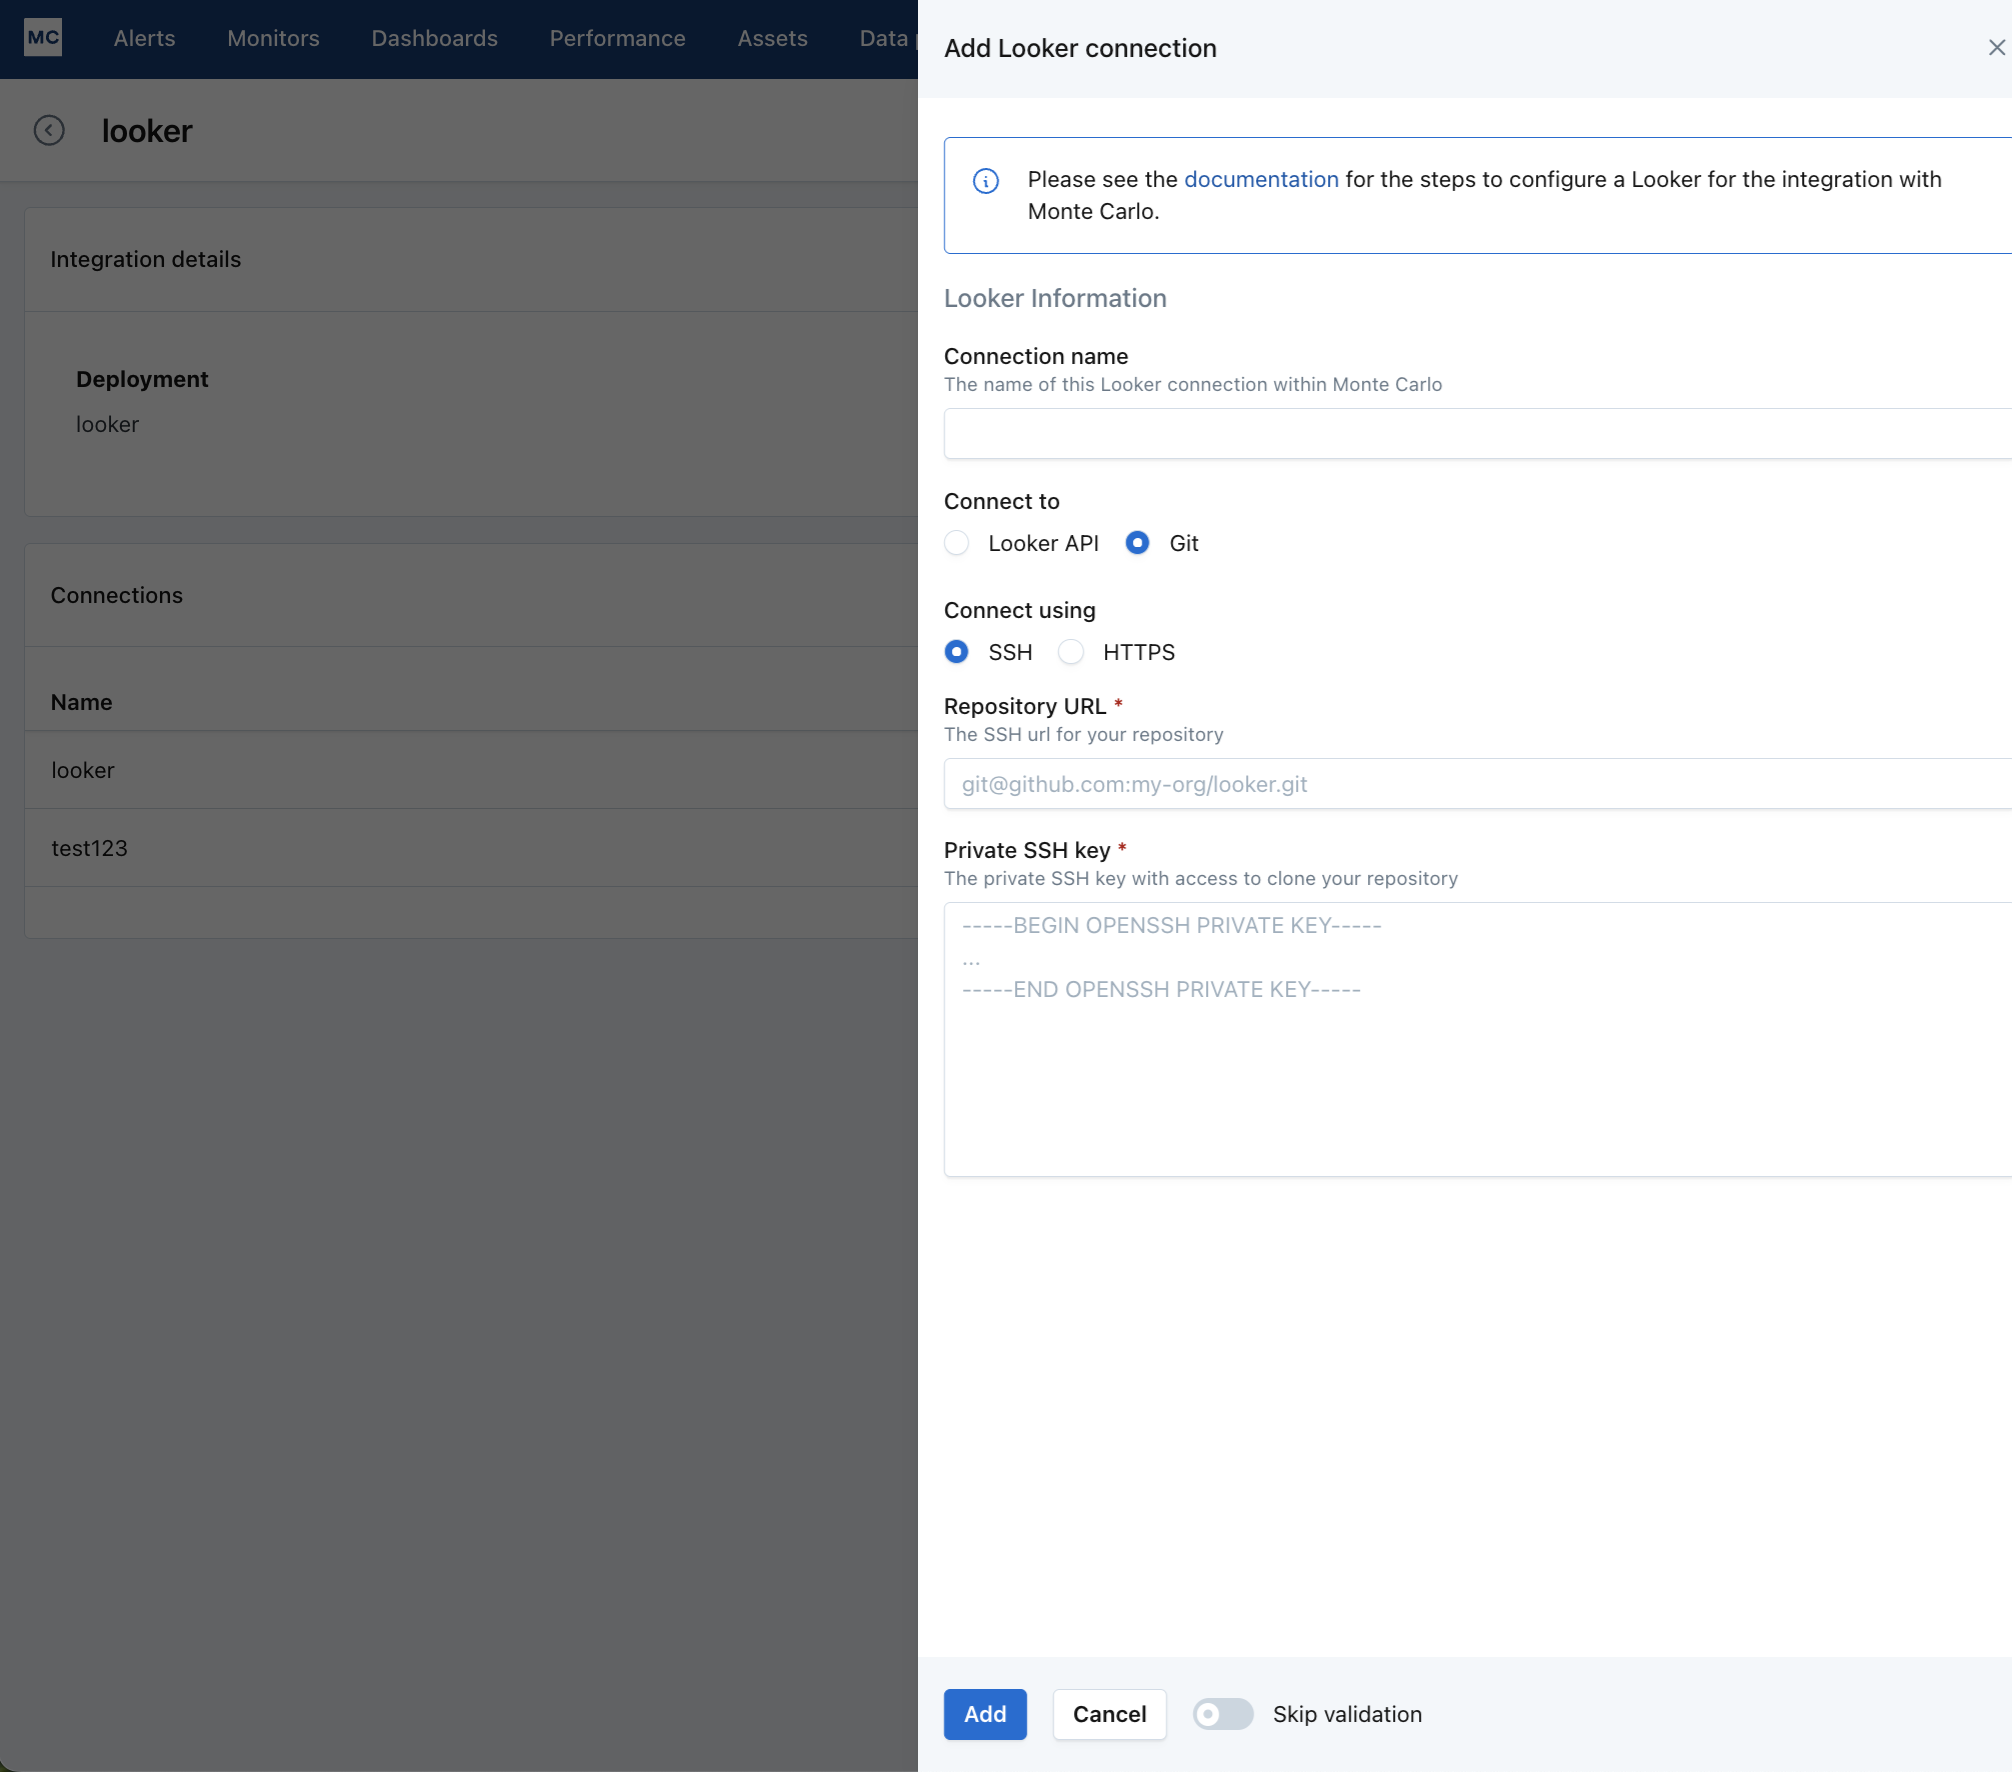Select the Looker API radio button
Image resolution: width=2012 pixels, height=1772 pixels.
coord(957,543)
